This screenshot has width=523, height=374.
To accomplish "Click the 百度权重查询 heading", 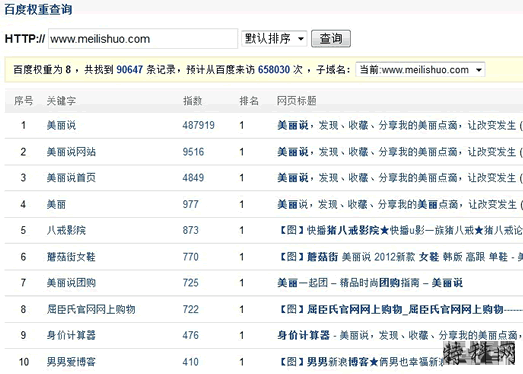I will coord(38,9).
